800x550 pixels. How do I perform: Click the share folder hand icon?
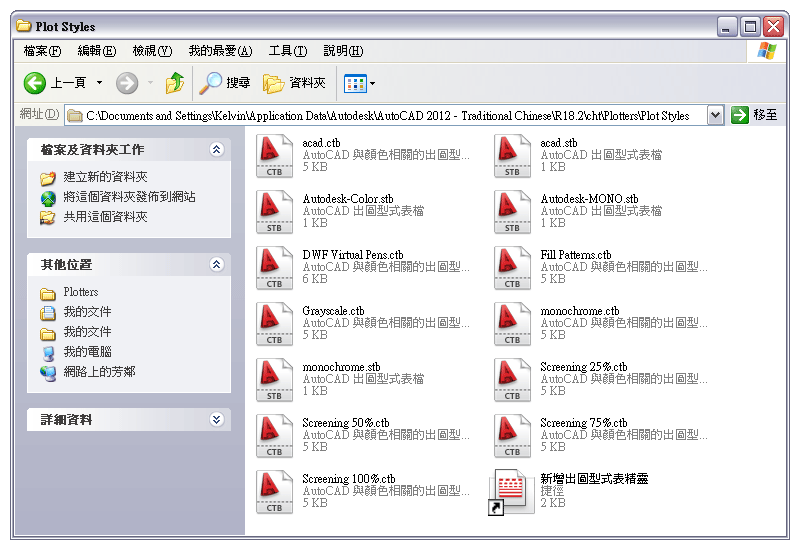click(x=47, y=218)
